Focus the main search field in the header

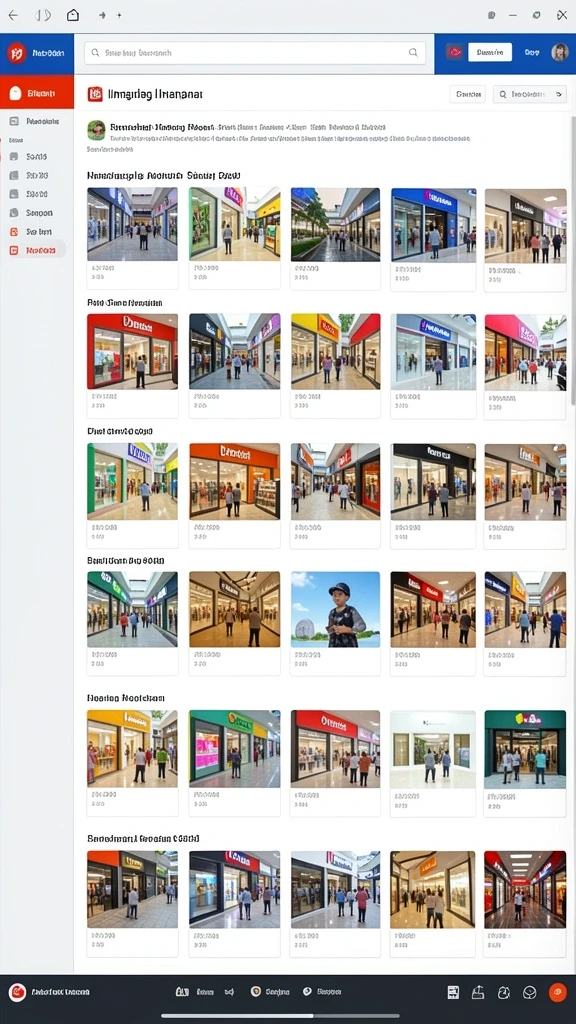[x=255, y=53]
